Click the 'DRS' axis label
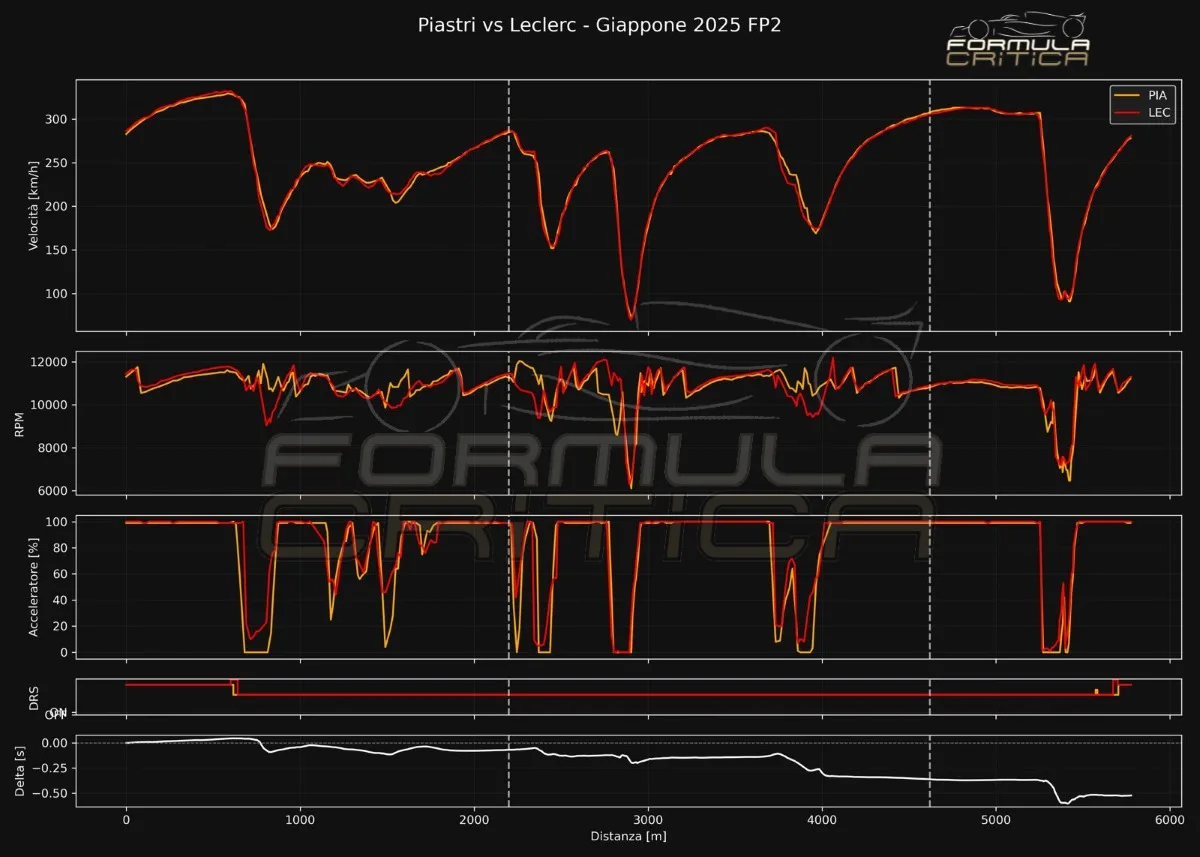Image resolution: width=1200 pixels, height=857 pixels. click(x=34, y=697)
